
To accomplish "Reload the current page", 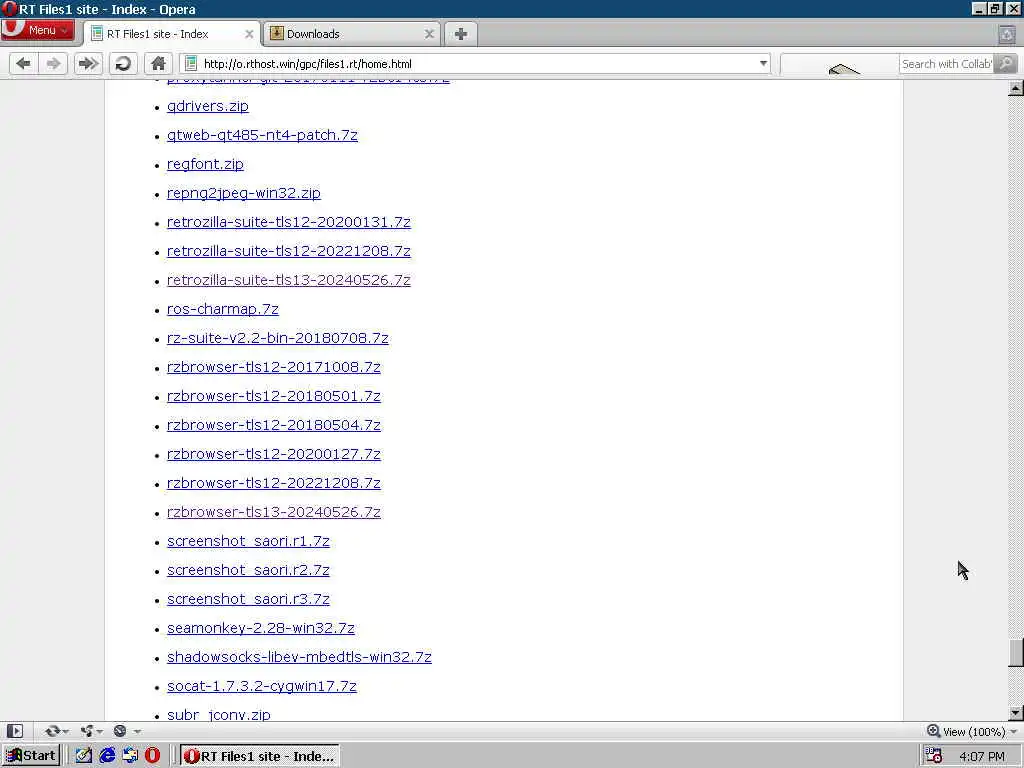I will (123, 63).
